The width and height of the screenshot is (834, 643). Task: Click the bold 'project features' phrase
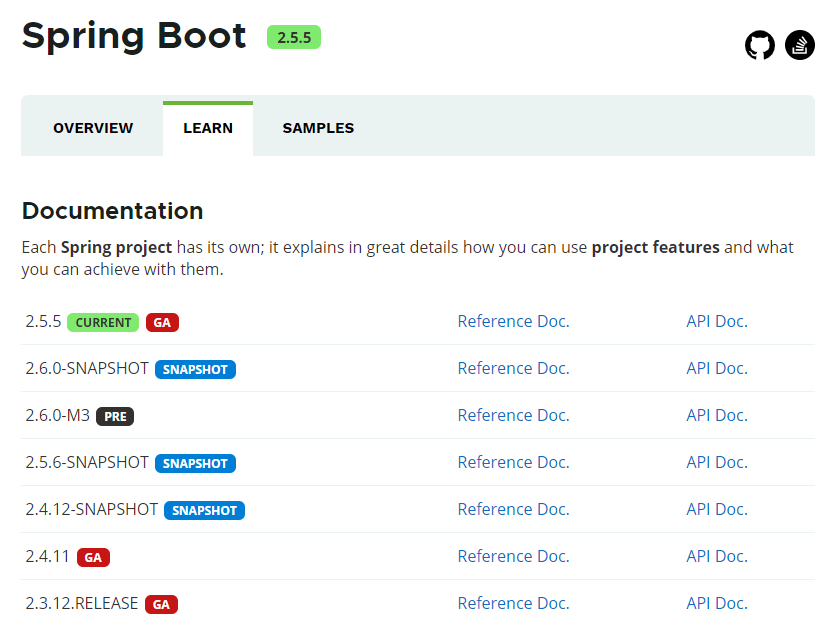[655, 247]
